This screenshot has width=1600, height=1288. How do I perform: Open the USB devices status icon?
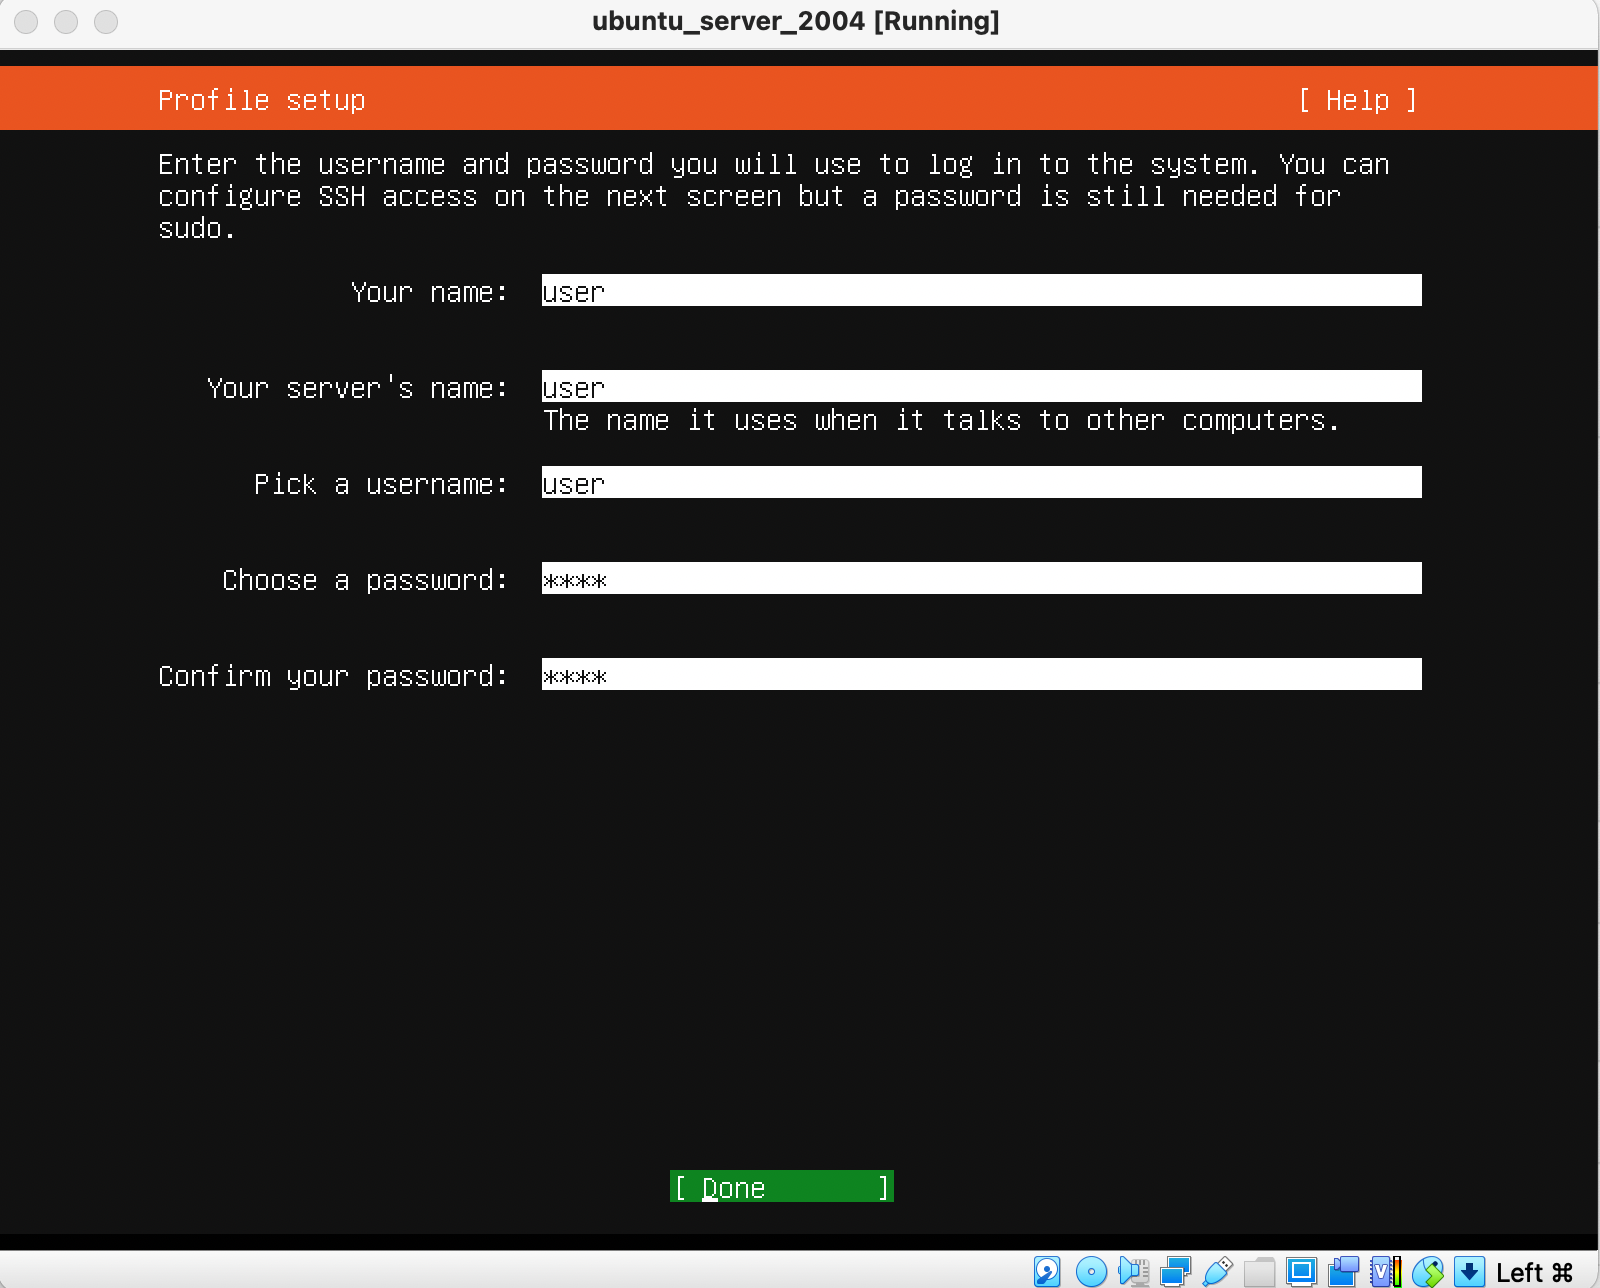click(1217, 1271)
